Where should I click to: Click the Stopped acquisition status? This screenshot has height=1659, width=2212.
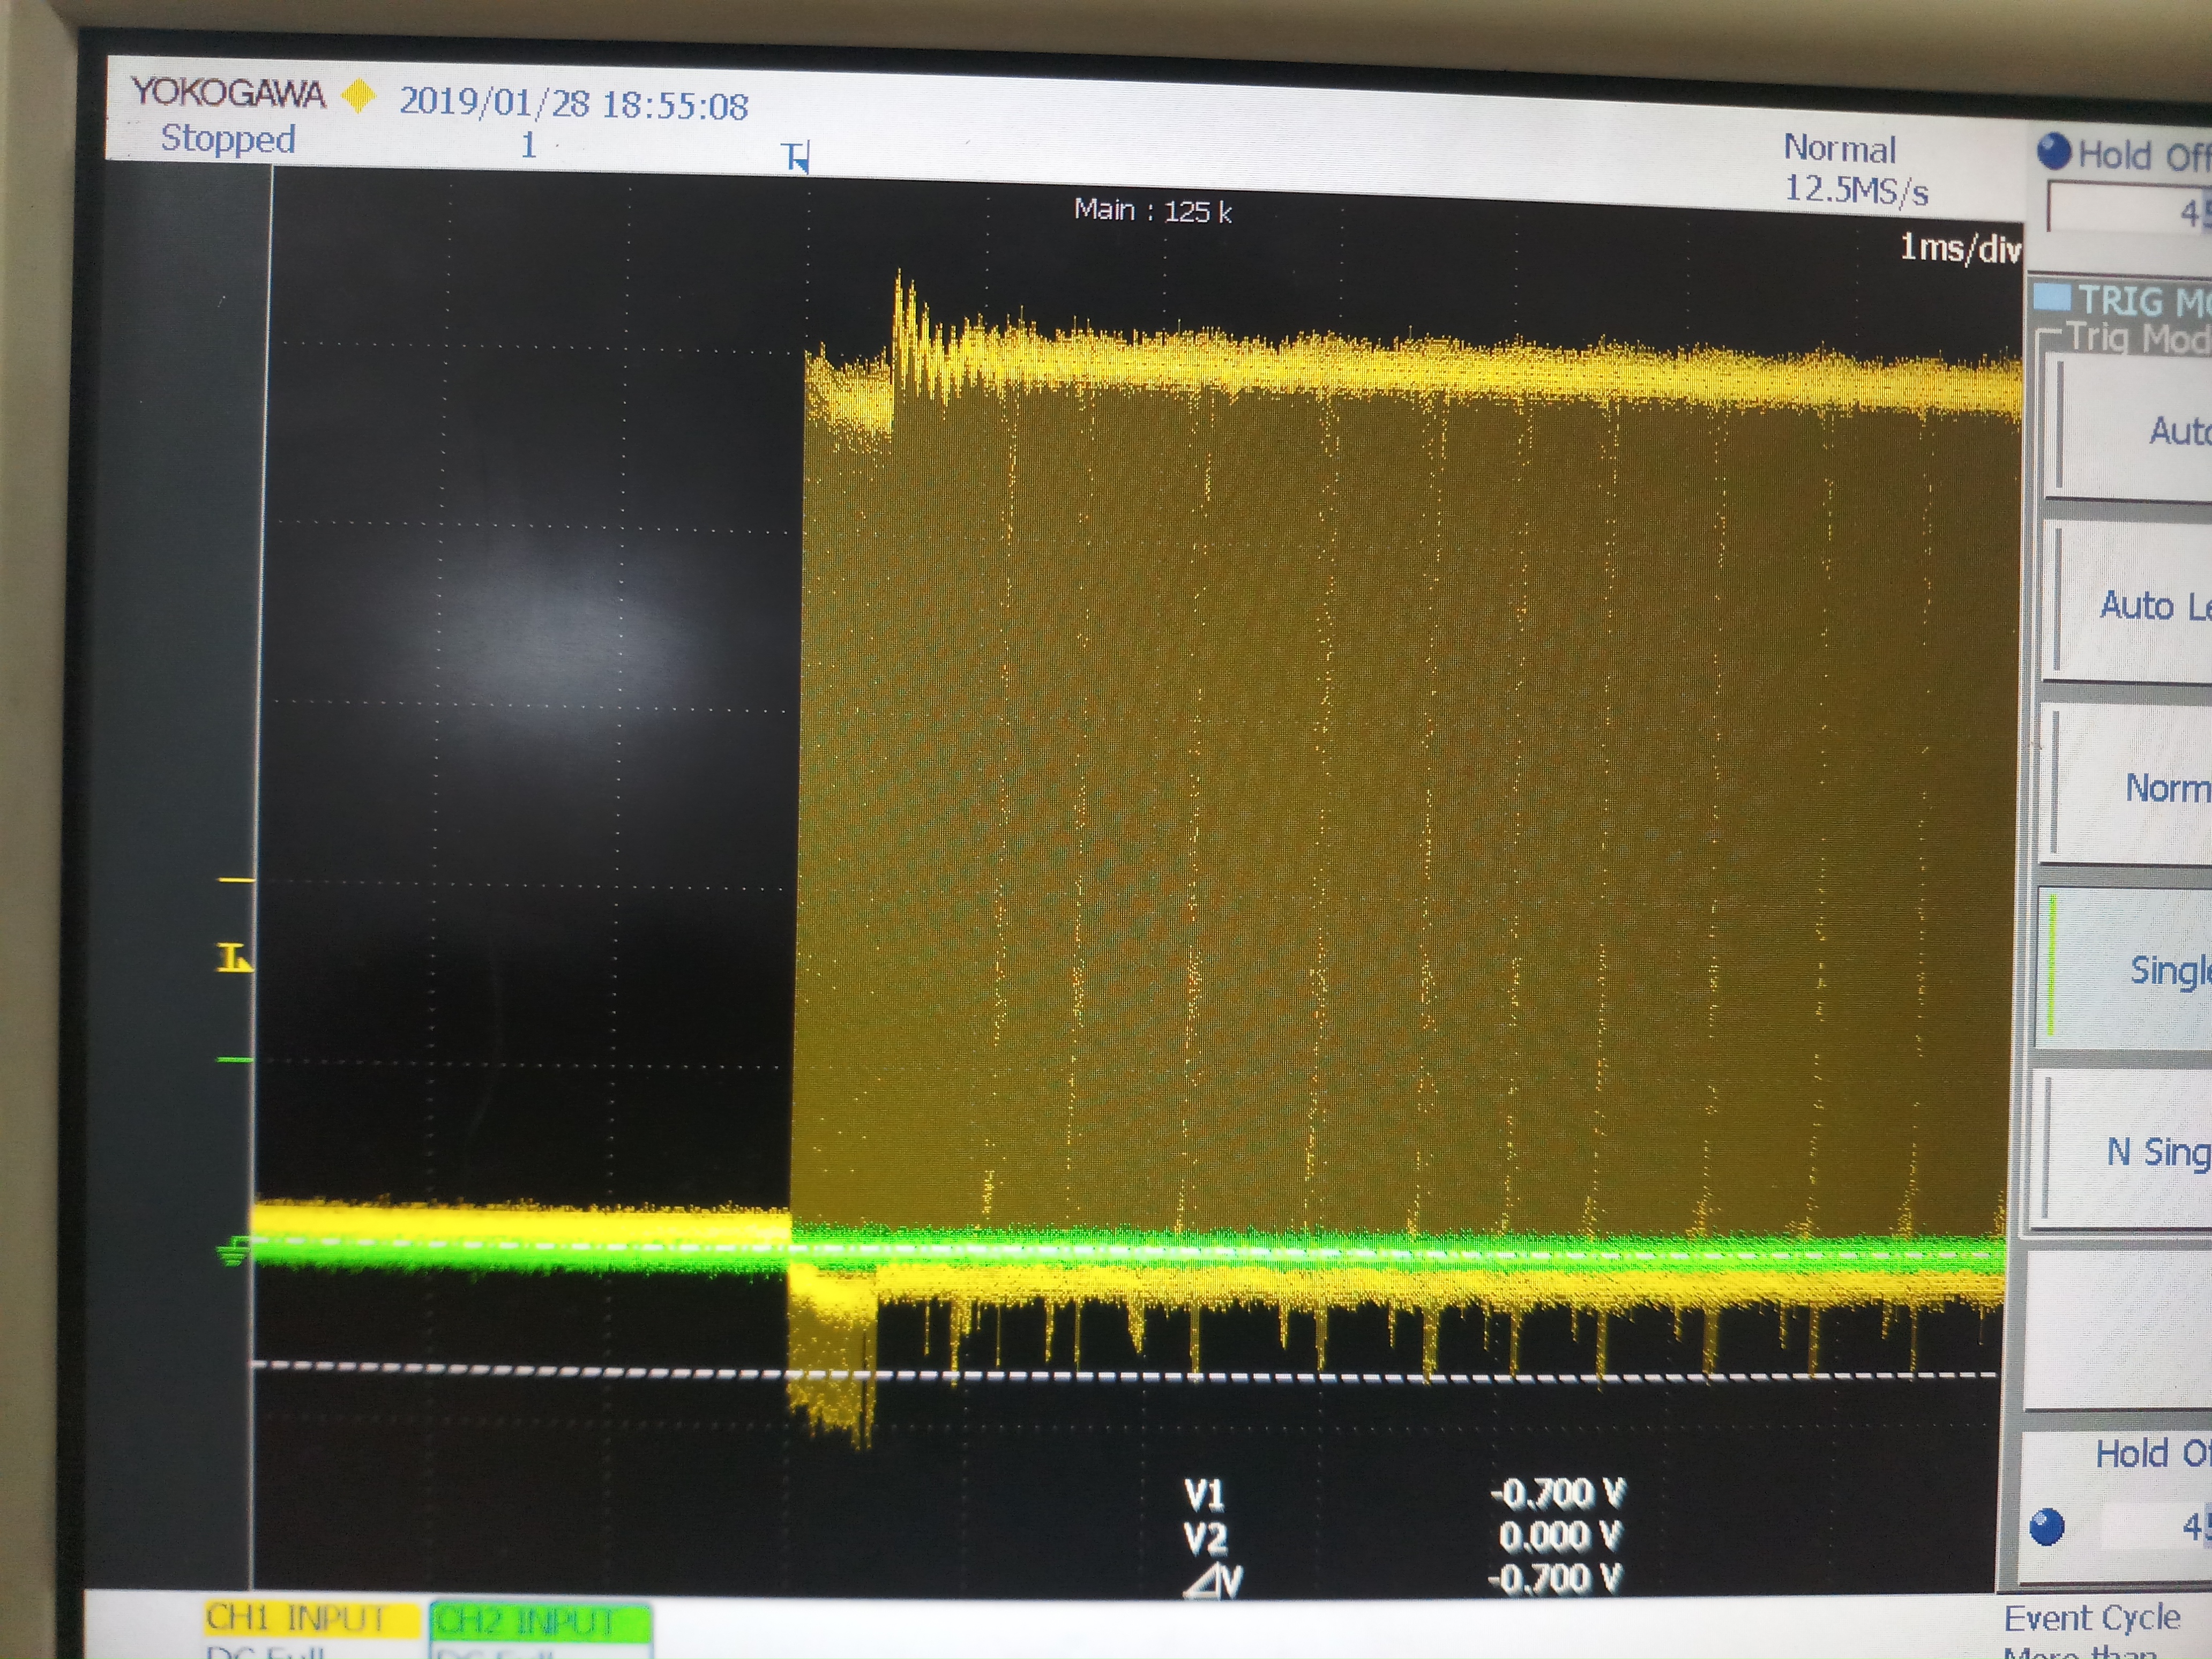[228, 139]
